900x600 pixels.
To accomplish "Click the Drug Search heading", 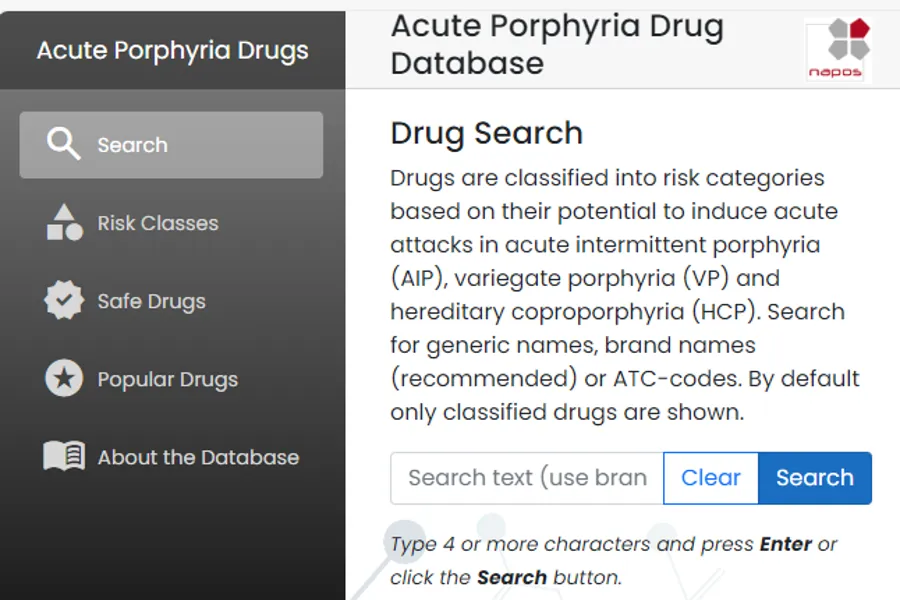I will tap(486, 133).
